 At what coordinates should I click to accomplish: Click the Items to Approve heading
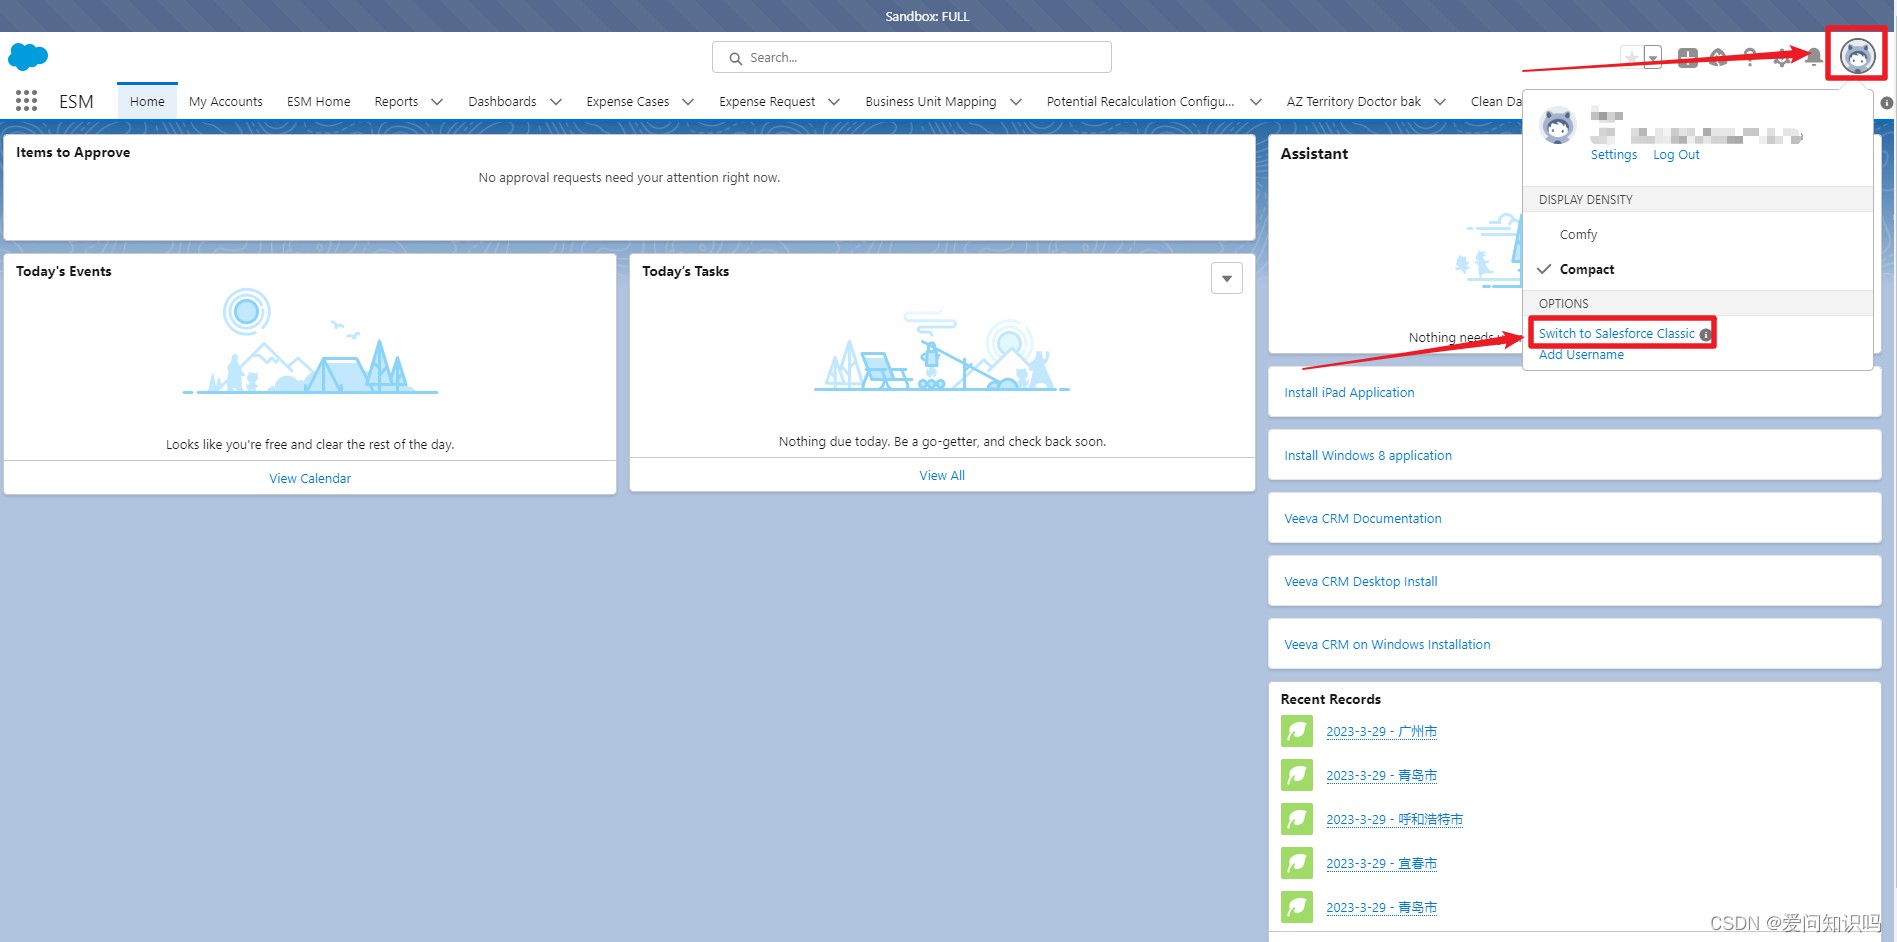point(73,152)
